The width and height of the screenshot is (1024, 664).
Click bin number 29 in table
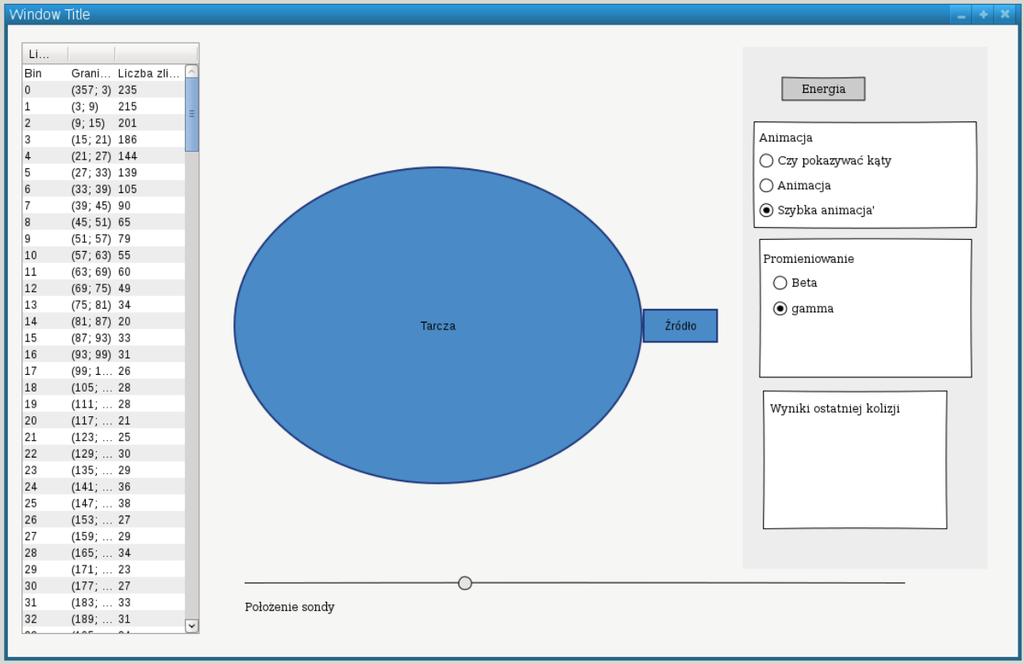31,569
